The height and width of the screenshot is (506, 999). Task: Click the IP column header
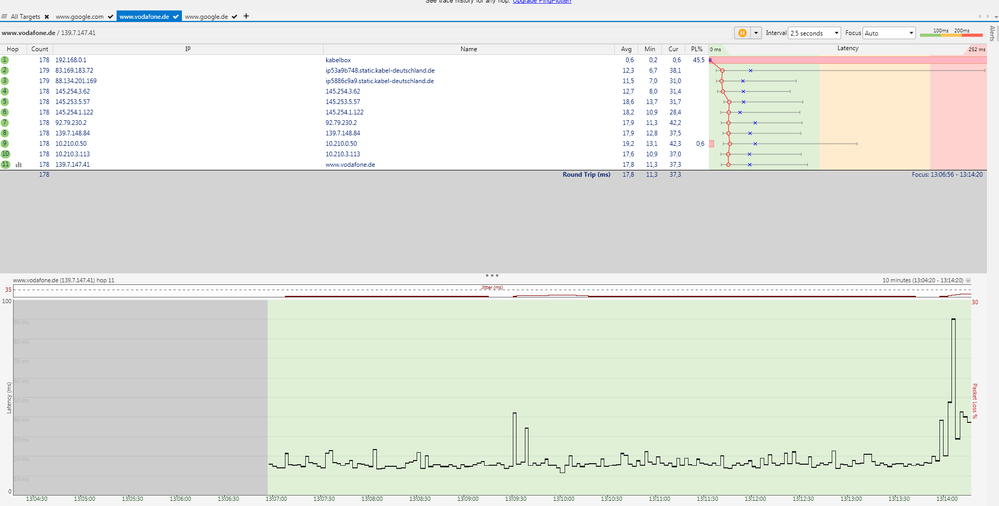188,49
